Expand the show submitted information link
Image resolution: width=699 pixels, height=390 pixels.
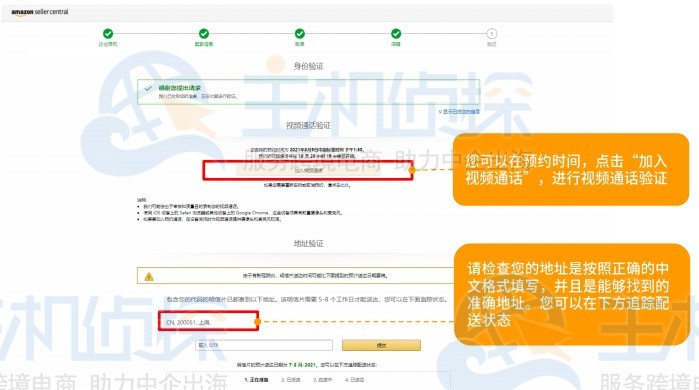(x=459, y=111)
